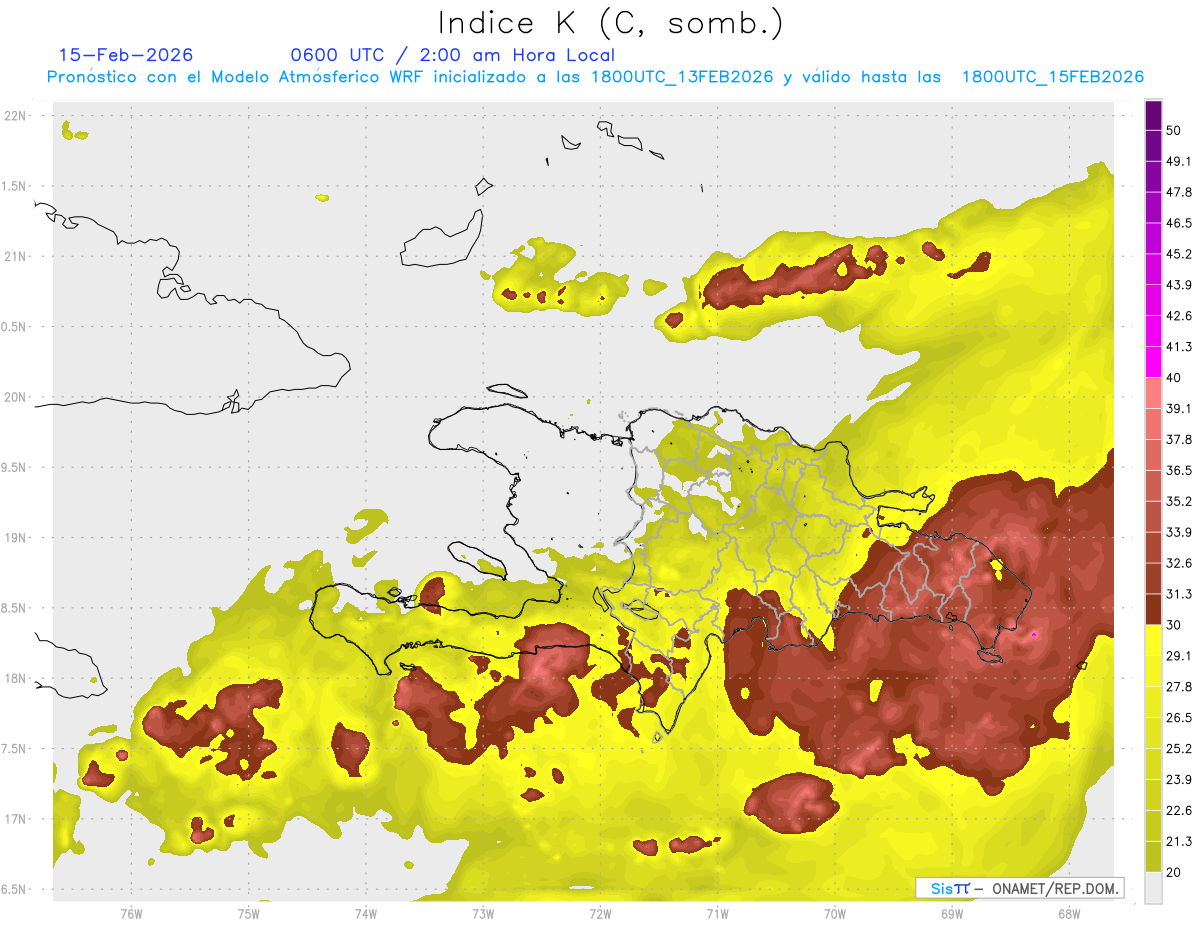Click legend value "47.8"
Screen dimensions: 1200x927
click(1179, 192)
